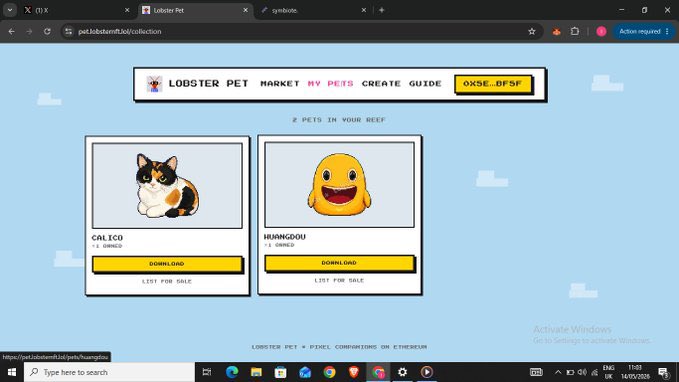Open File Explorer from the taskbar
Viewport: 679px width, 382px height.
(256, 372)
